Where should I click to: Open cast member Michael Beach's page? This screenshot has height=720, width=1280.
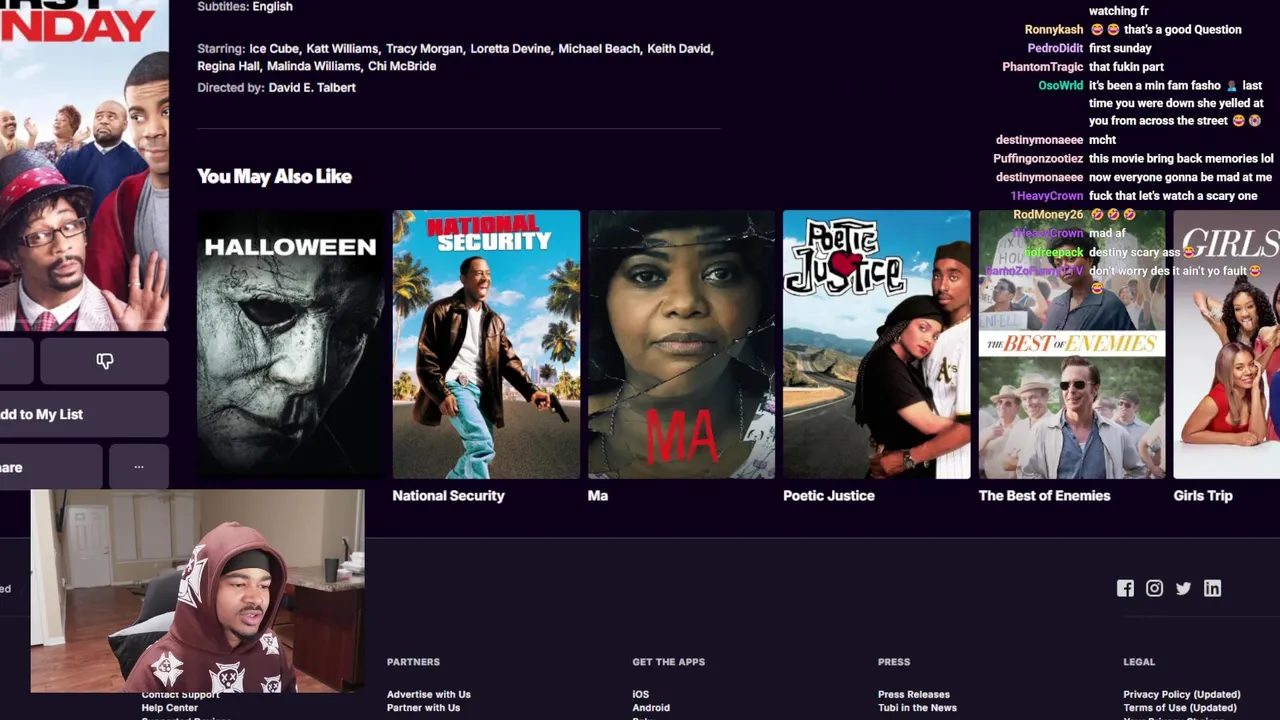coord(599,48)
